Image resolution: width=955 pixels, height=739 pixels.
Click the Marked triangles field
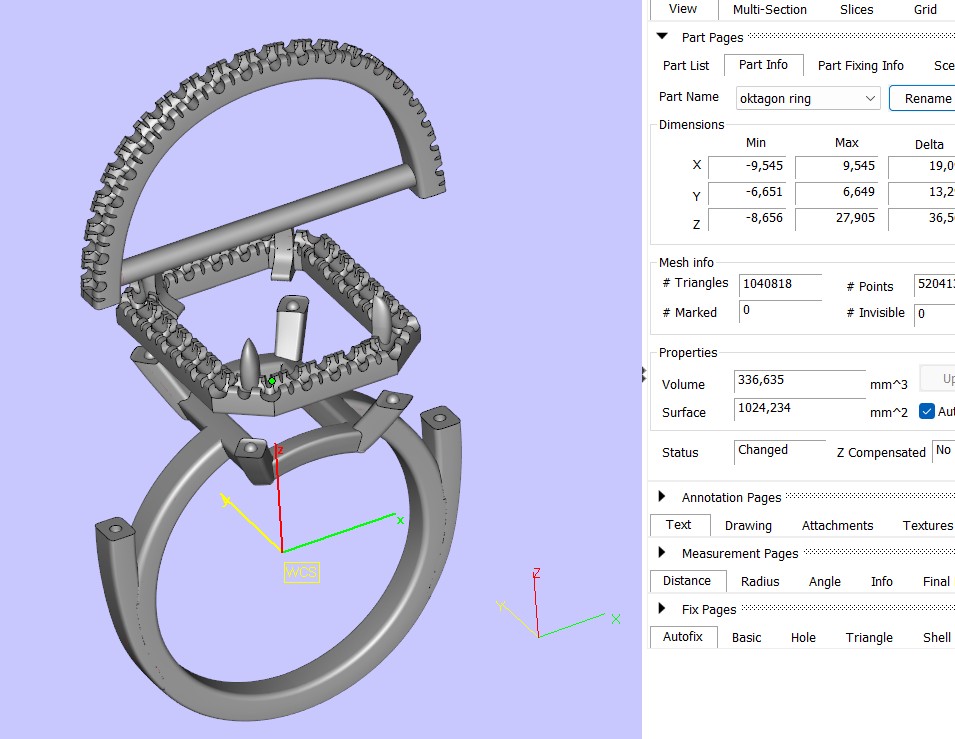[780, 311]
